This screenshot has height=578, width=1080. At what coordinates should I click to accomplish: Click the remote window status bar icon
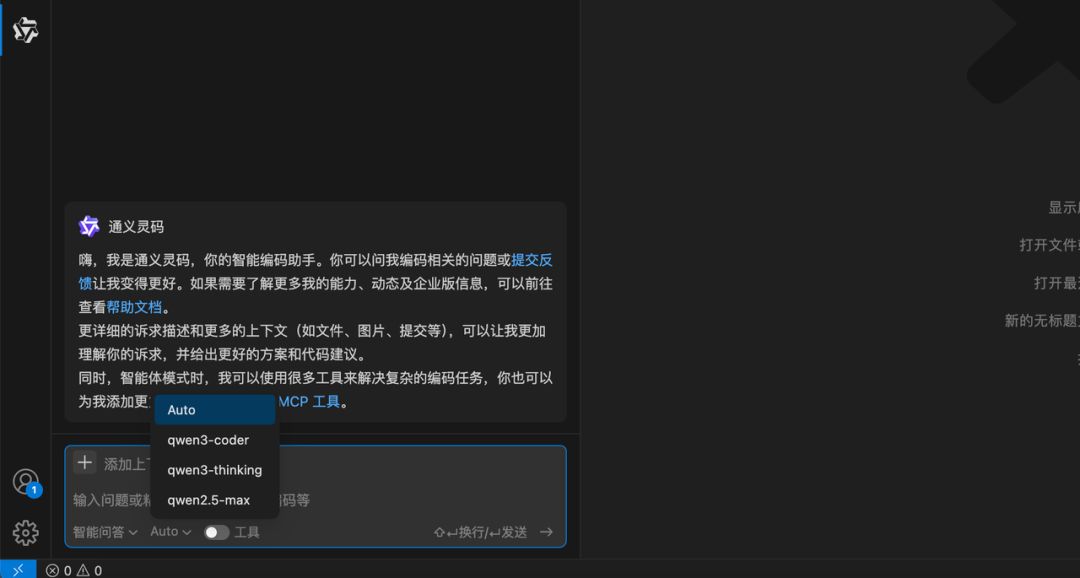18,570
